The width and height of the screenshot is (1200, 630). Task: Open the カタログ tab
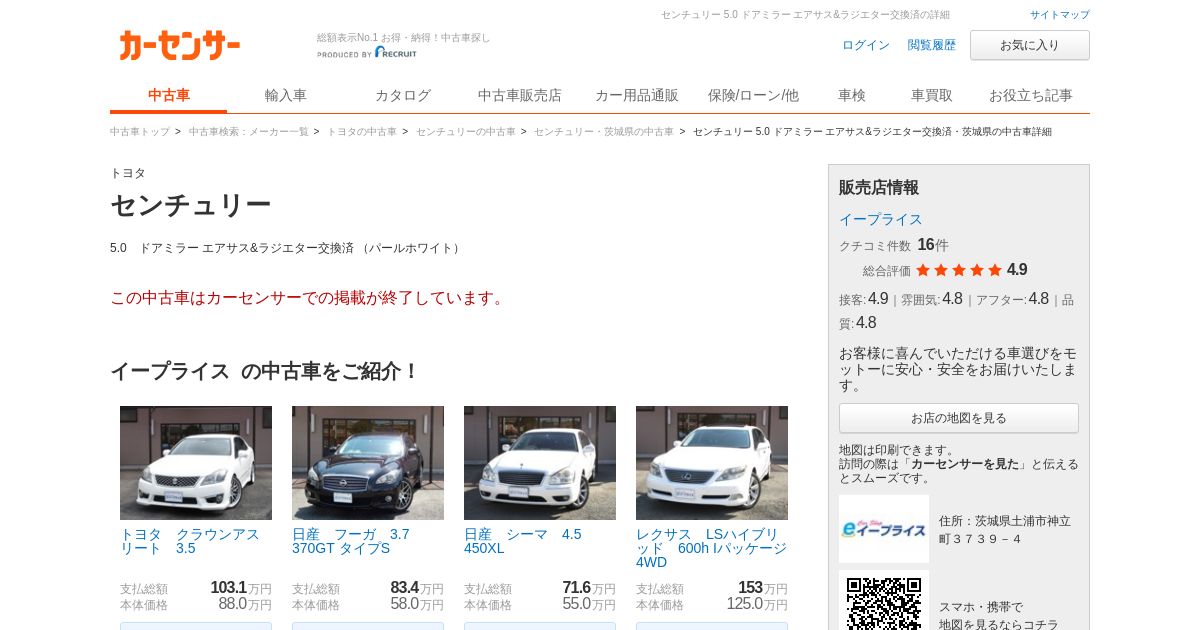pos(403,96)
